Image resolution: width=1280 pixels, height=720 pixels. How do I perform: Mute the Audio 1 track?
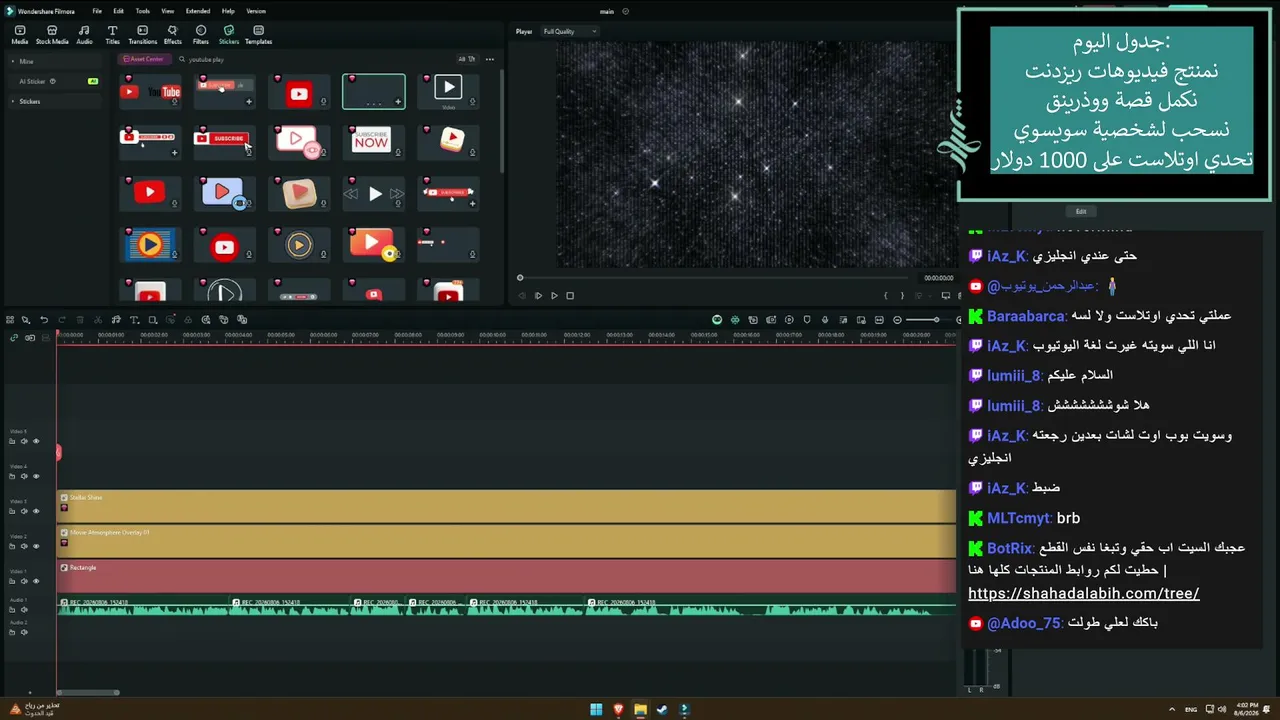coord(24,609)
